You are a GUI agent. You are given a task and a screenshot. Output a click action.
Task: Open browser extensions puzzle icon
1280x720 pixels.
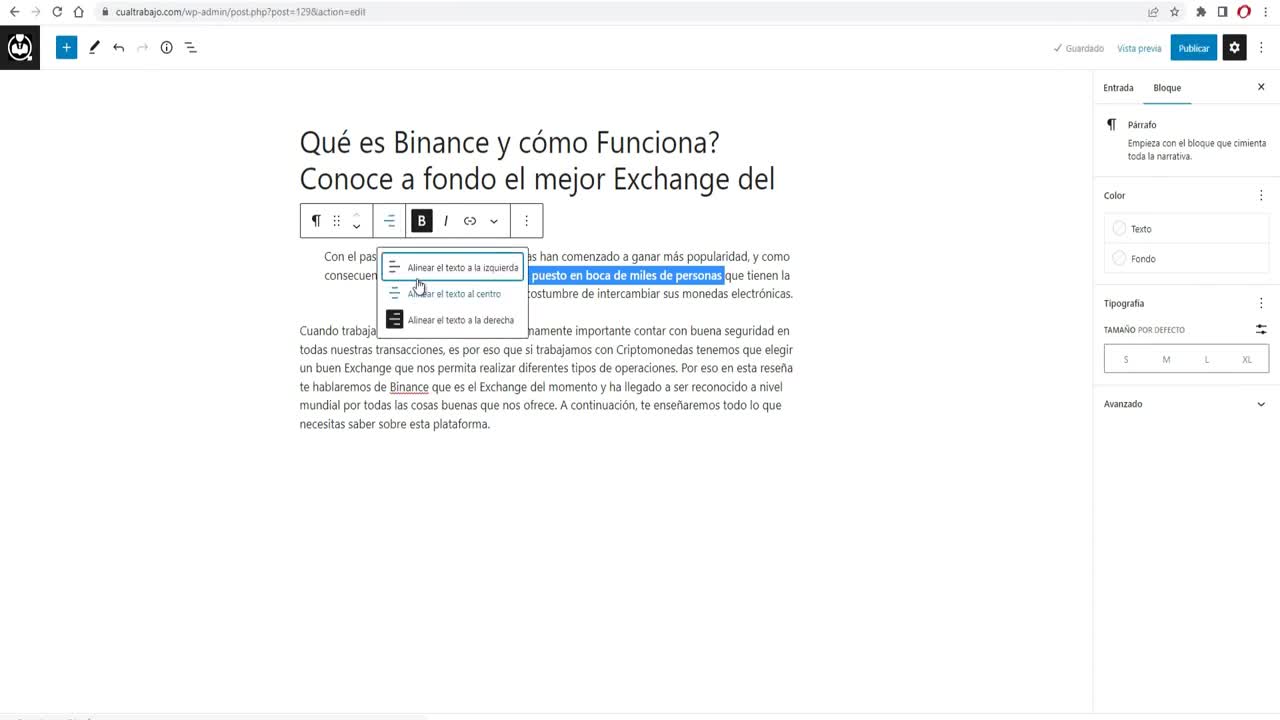(1201, 12)
